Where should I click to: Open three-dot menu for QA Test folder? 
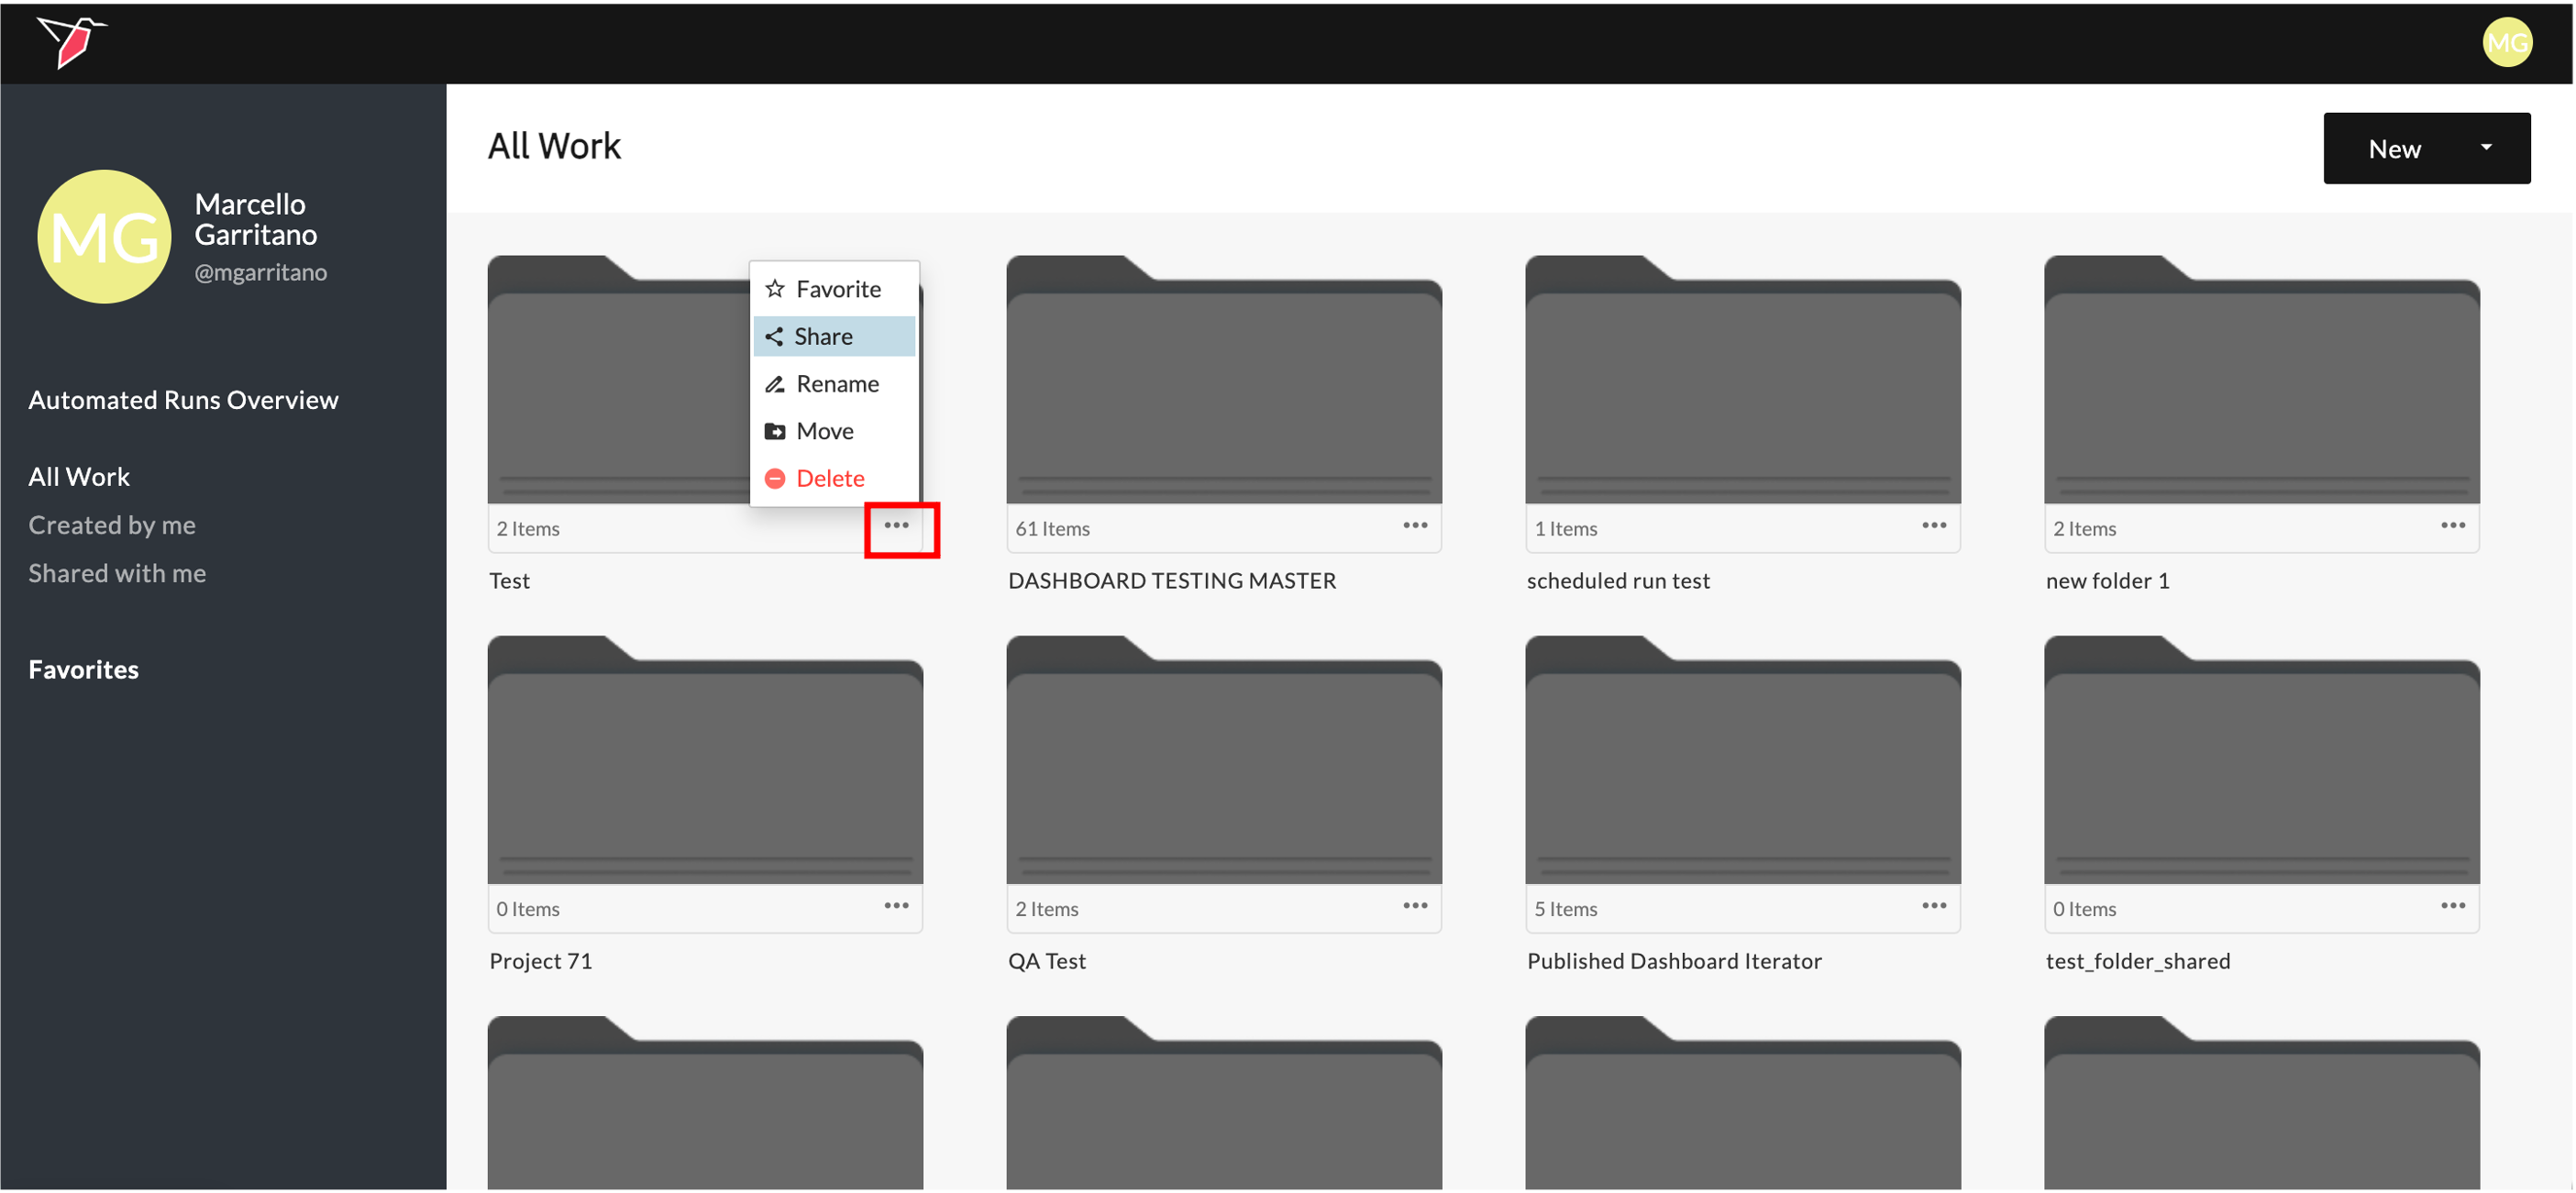point(1414,906)
